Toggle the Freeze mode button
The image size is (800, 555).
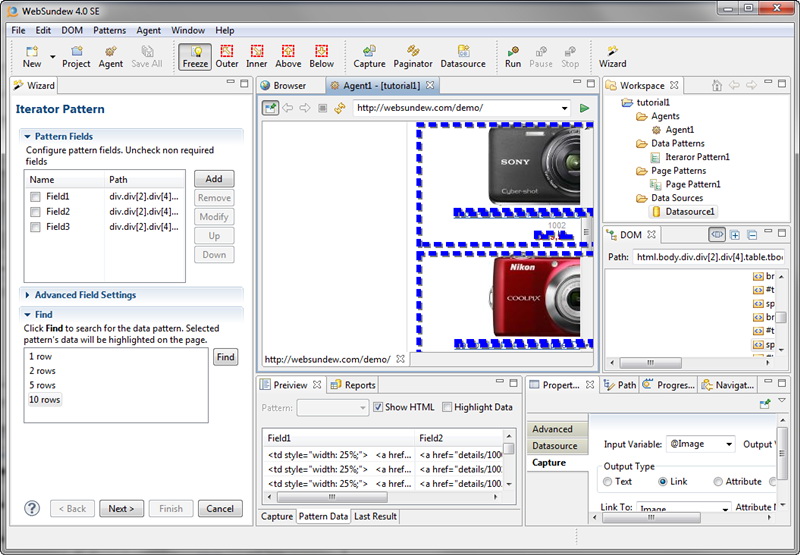pos(196,56)
